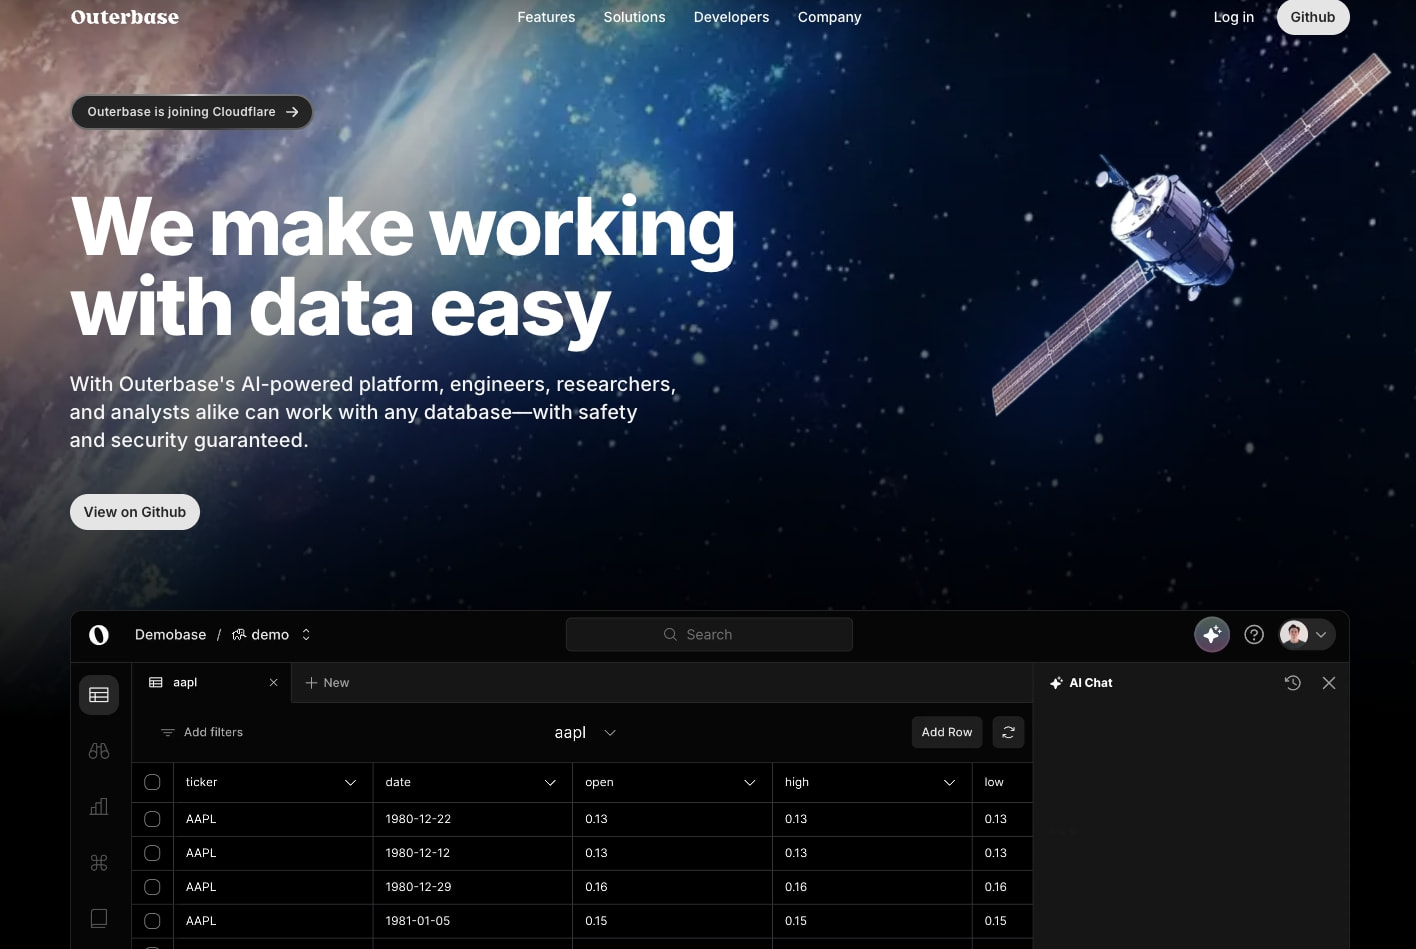Click the AI Chat sparkle icon
This screenshot has height=949, width=1416.
[x=1056, y=683]
